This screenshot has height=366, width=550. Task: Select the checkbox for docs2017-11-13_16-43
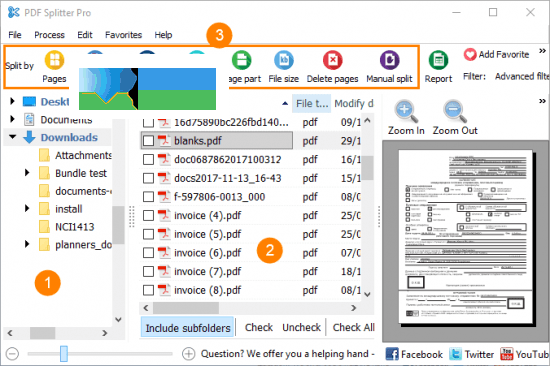click(x=148, y=178)
